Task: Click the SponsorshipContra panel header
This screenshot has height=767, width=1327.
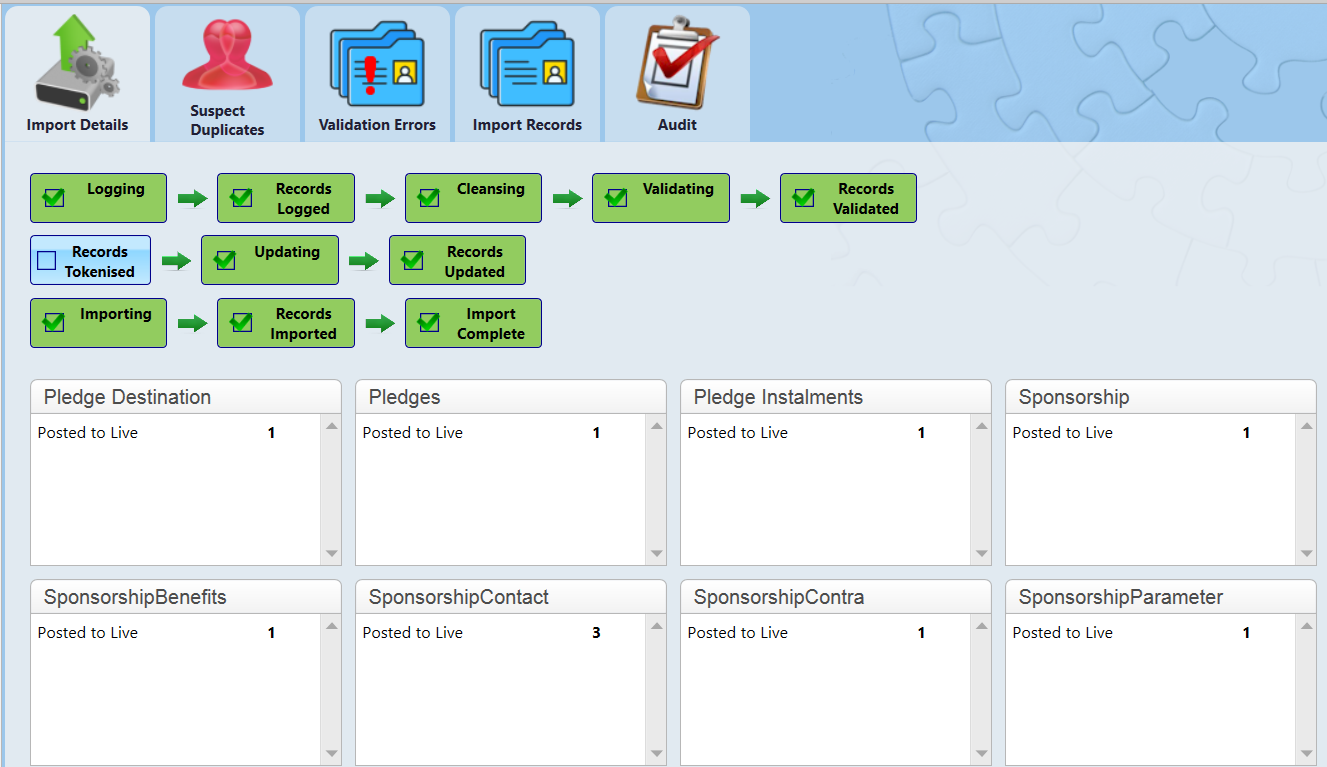Action: [836, 597]
